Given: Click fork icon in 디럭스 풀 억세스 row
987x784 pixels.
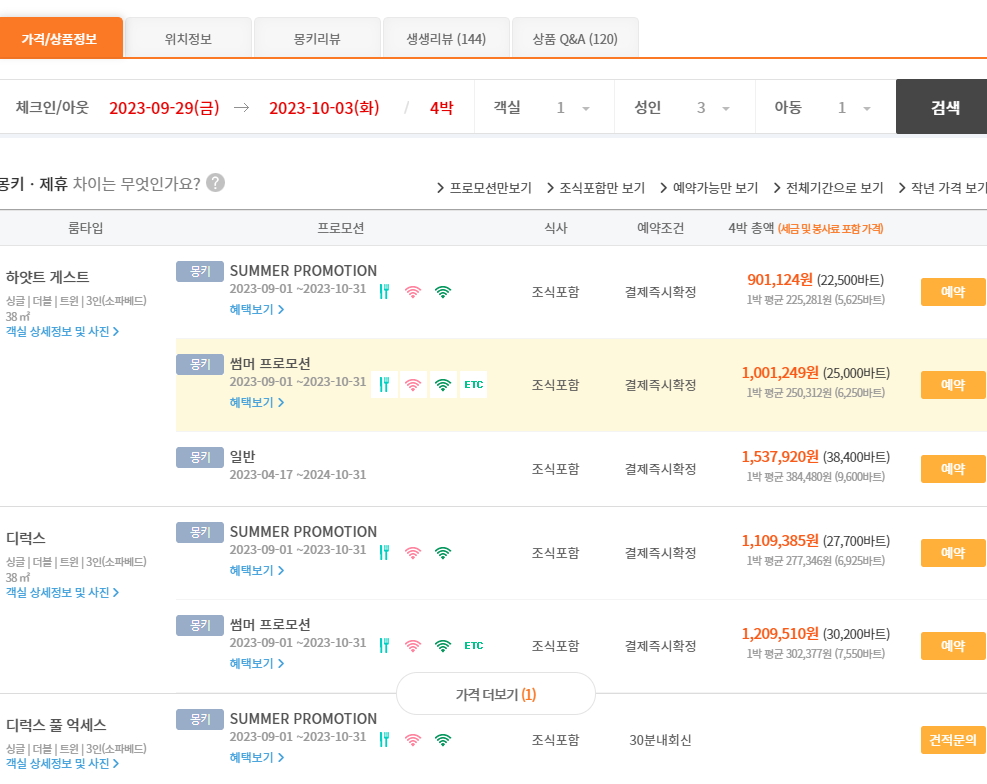Looking at the screenshot, I should pyautogui.click(x=385, y=740).
